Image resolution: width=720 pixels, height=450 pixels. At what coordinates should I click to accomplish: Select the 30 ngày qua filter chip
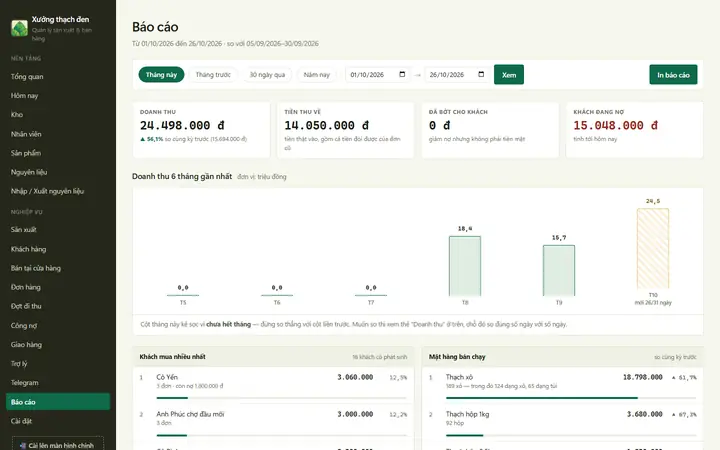click(267, 74)
